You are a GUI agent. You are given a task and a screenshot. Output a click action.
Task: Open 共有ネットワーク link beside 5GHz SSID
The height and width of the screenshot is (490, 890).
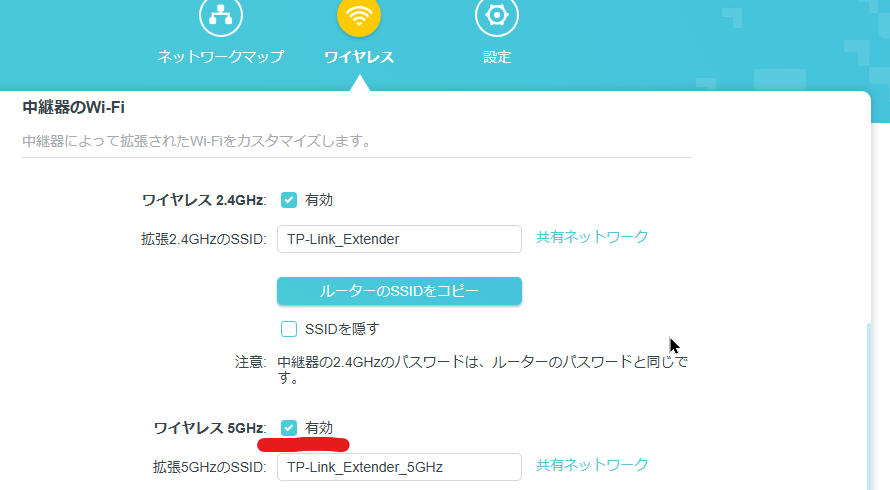pyautogui.click(x=592, y=464)
